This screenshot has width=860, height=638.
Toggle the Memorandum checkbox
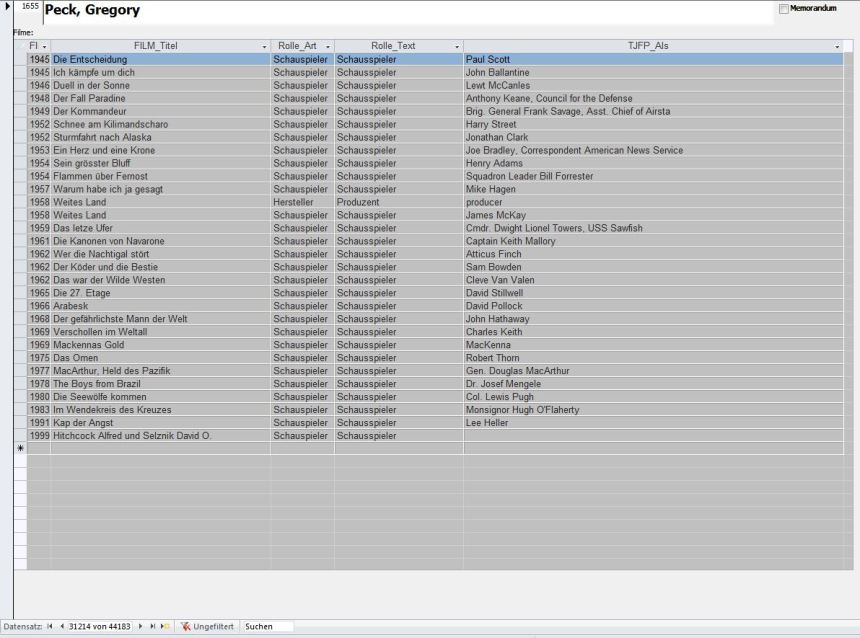click(783, 9)
